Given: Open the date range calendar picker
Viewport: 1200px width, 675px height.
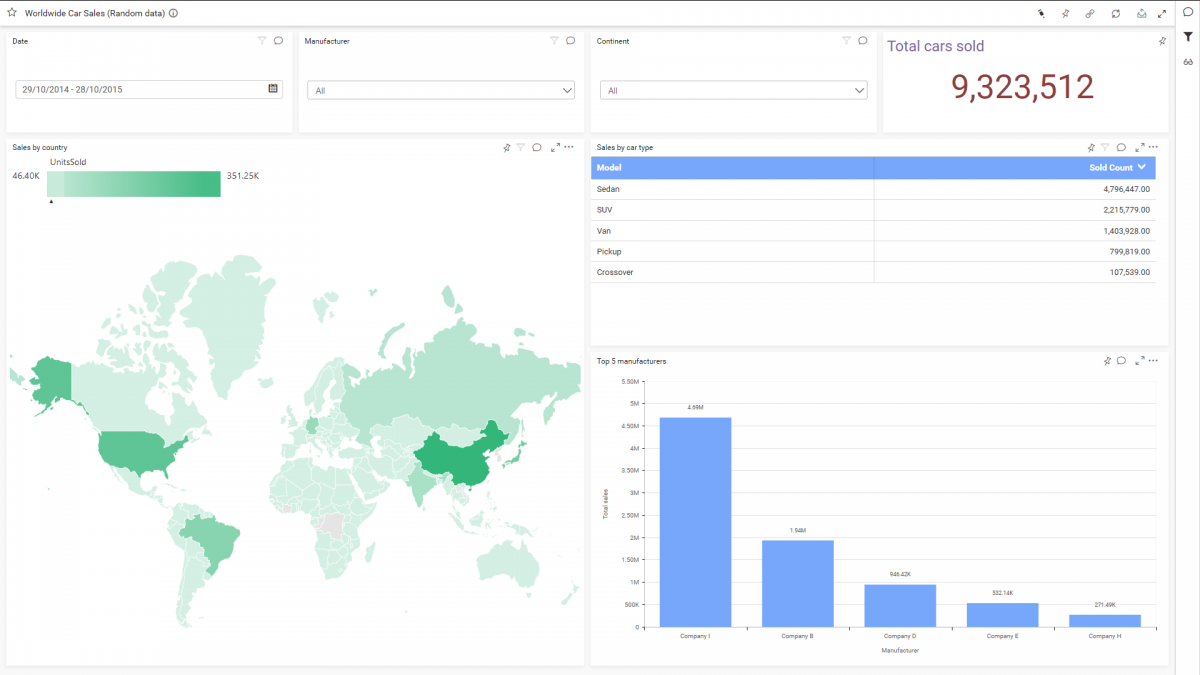Looking at the screenshot, I should [x=272, y=89].
